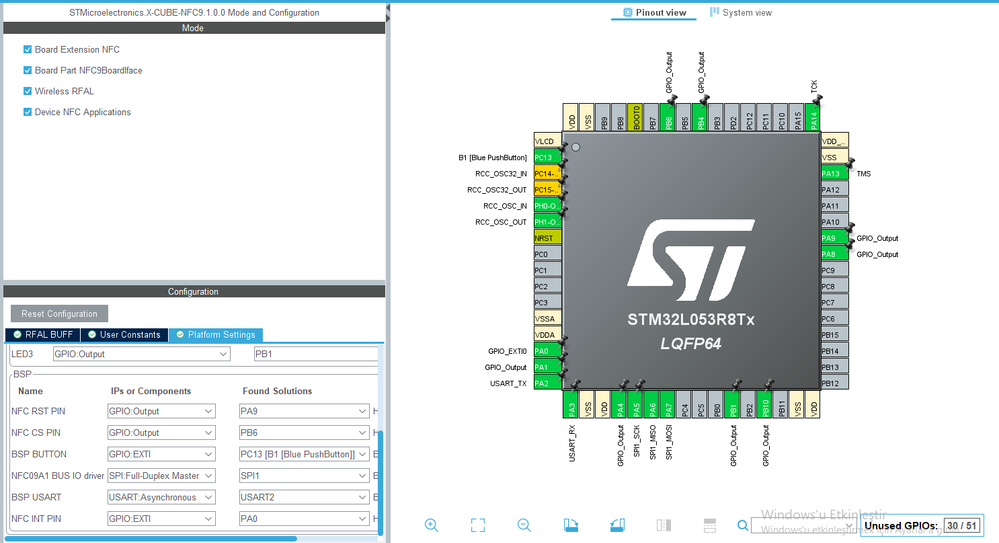This screenshot has width=999, height=543.
Task: Open the USART2 solution dropdown
Action: [x=304, y=497]
